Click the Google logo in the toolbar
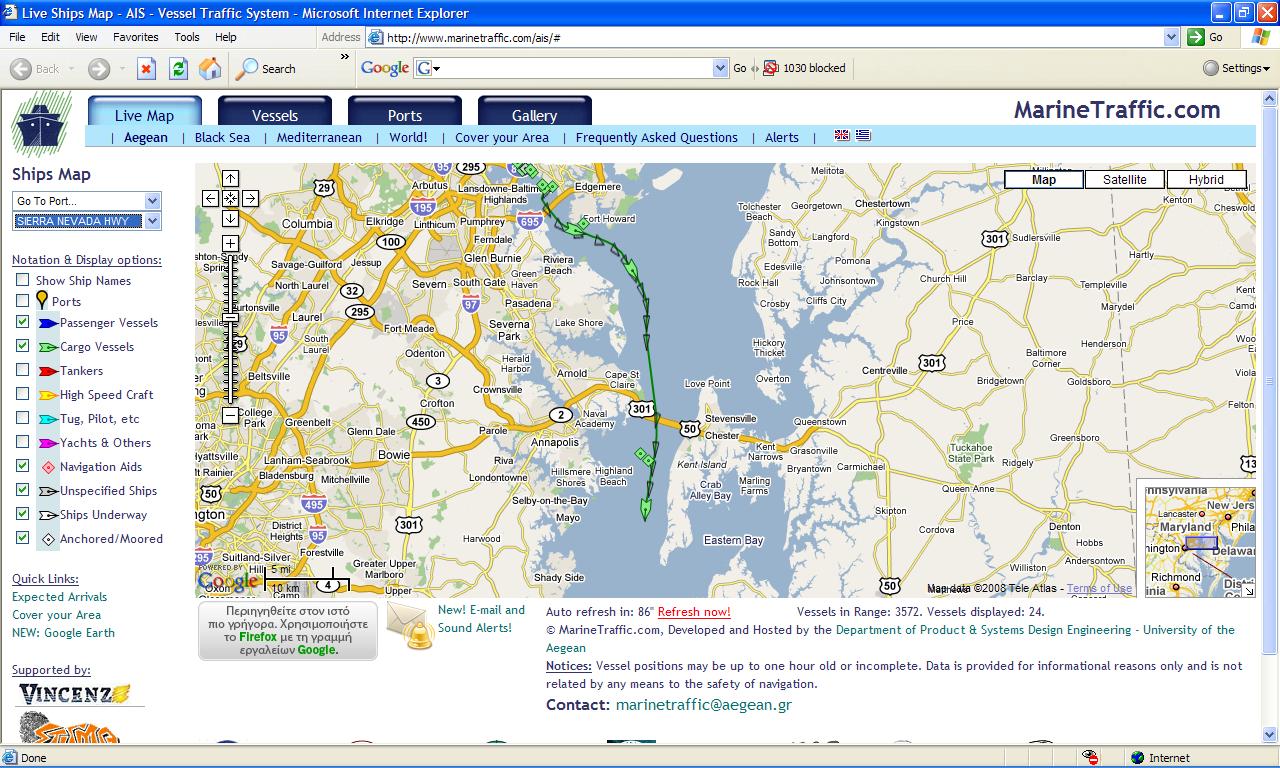The height and width of the screenshot is (768, 1280). tap(385, 68)
